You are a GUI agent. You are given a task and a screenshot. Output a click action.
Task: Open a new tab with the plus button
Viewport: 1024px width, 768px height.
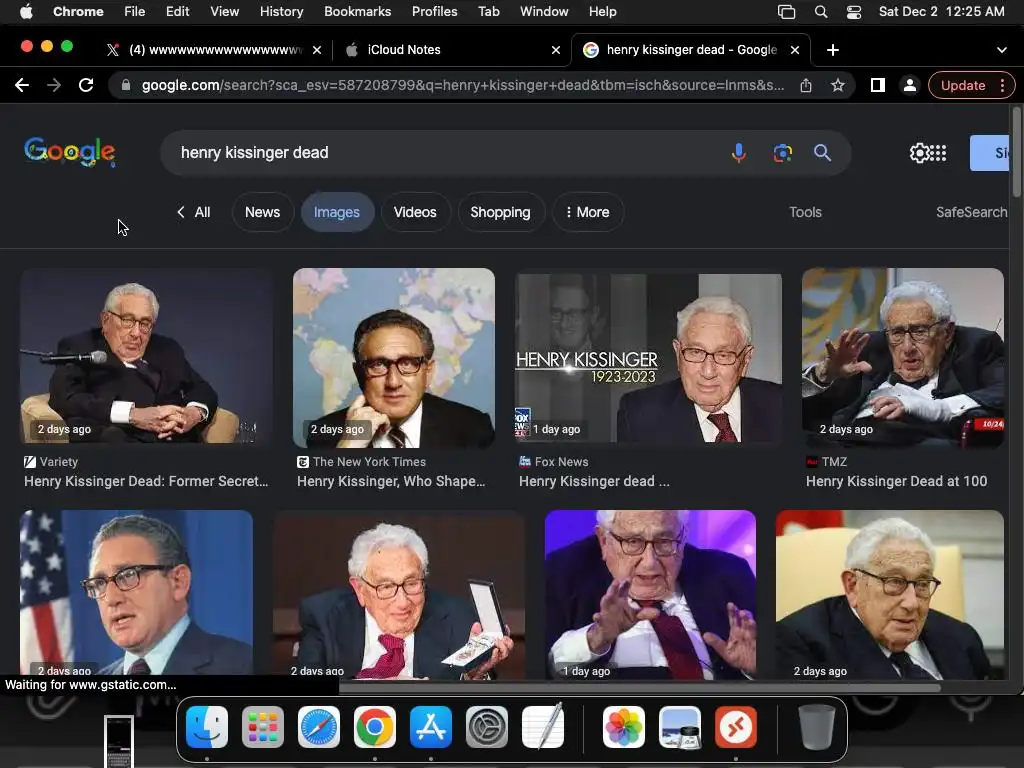(833, 50)
